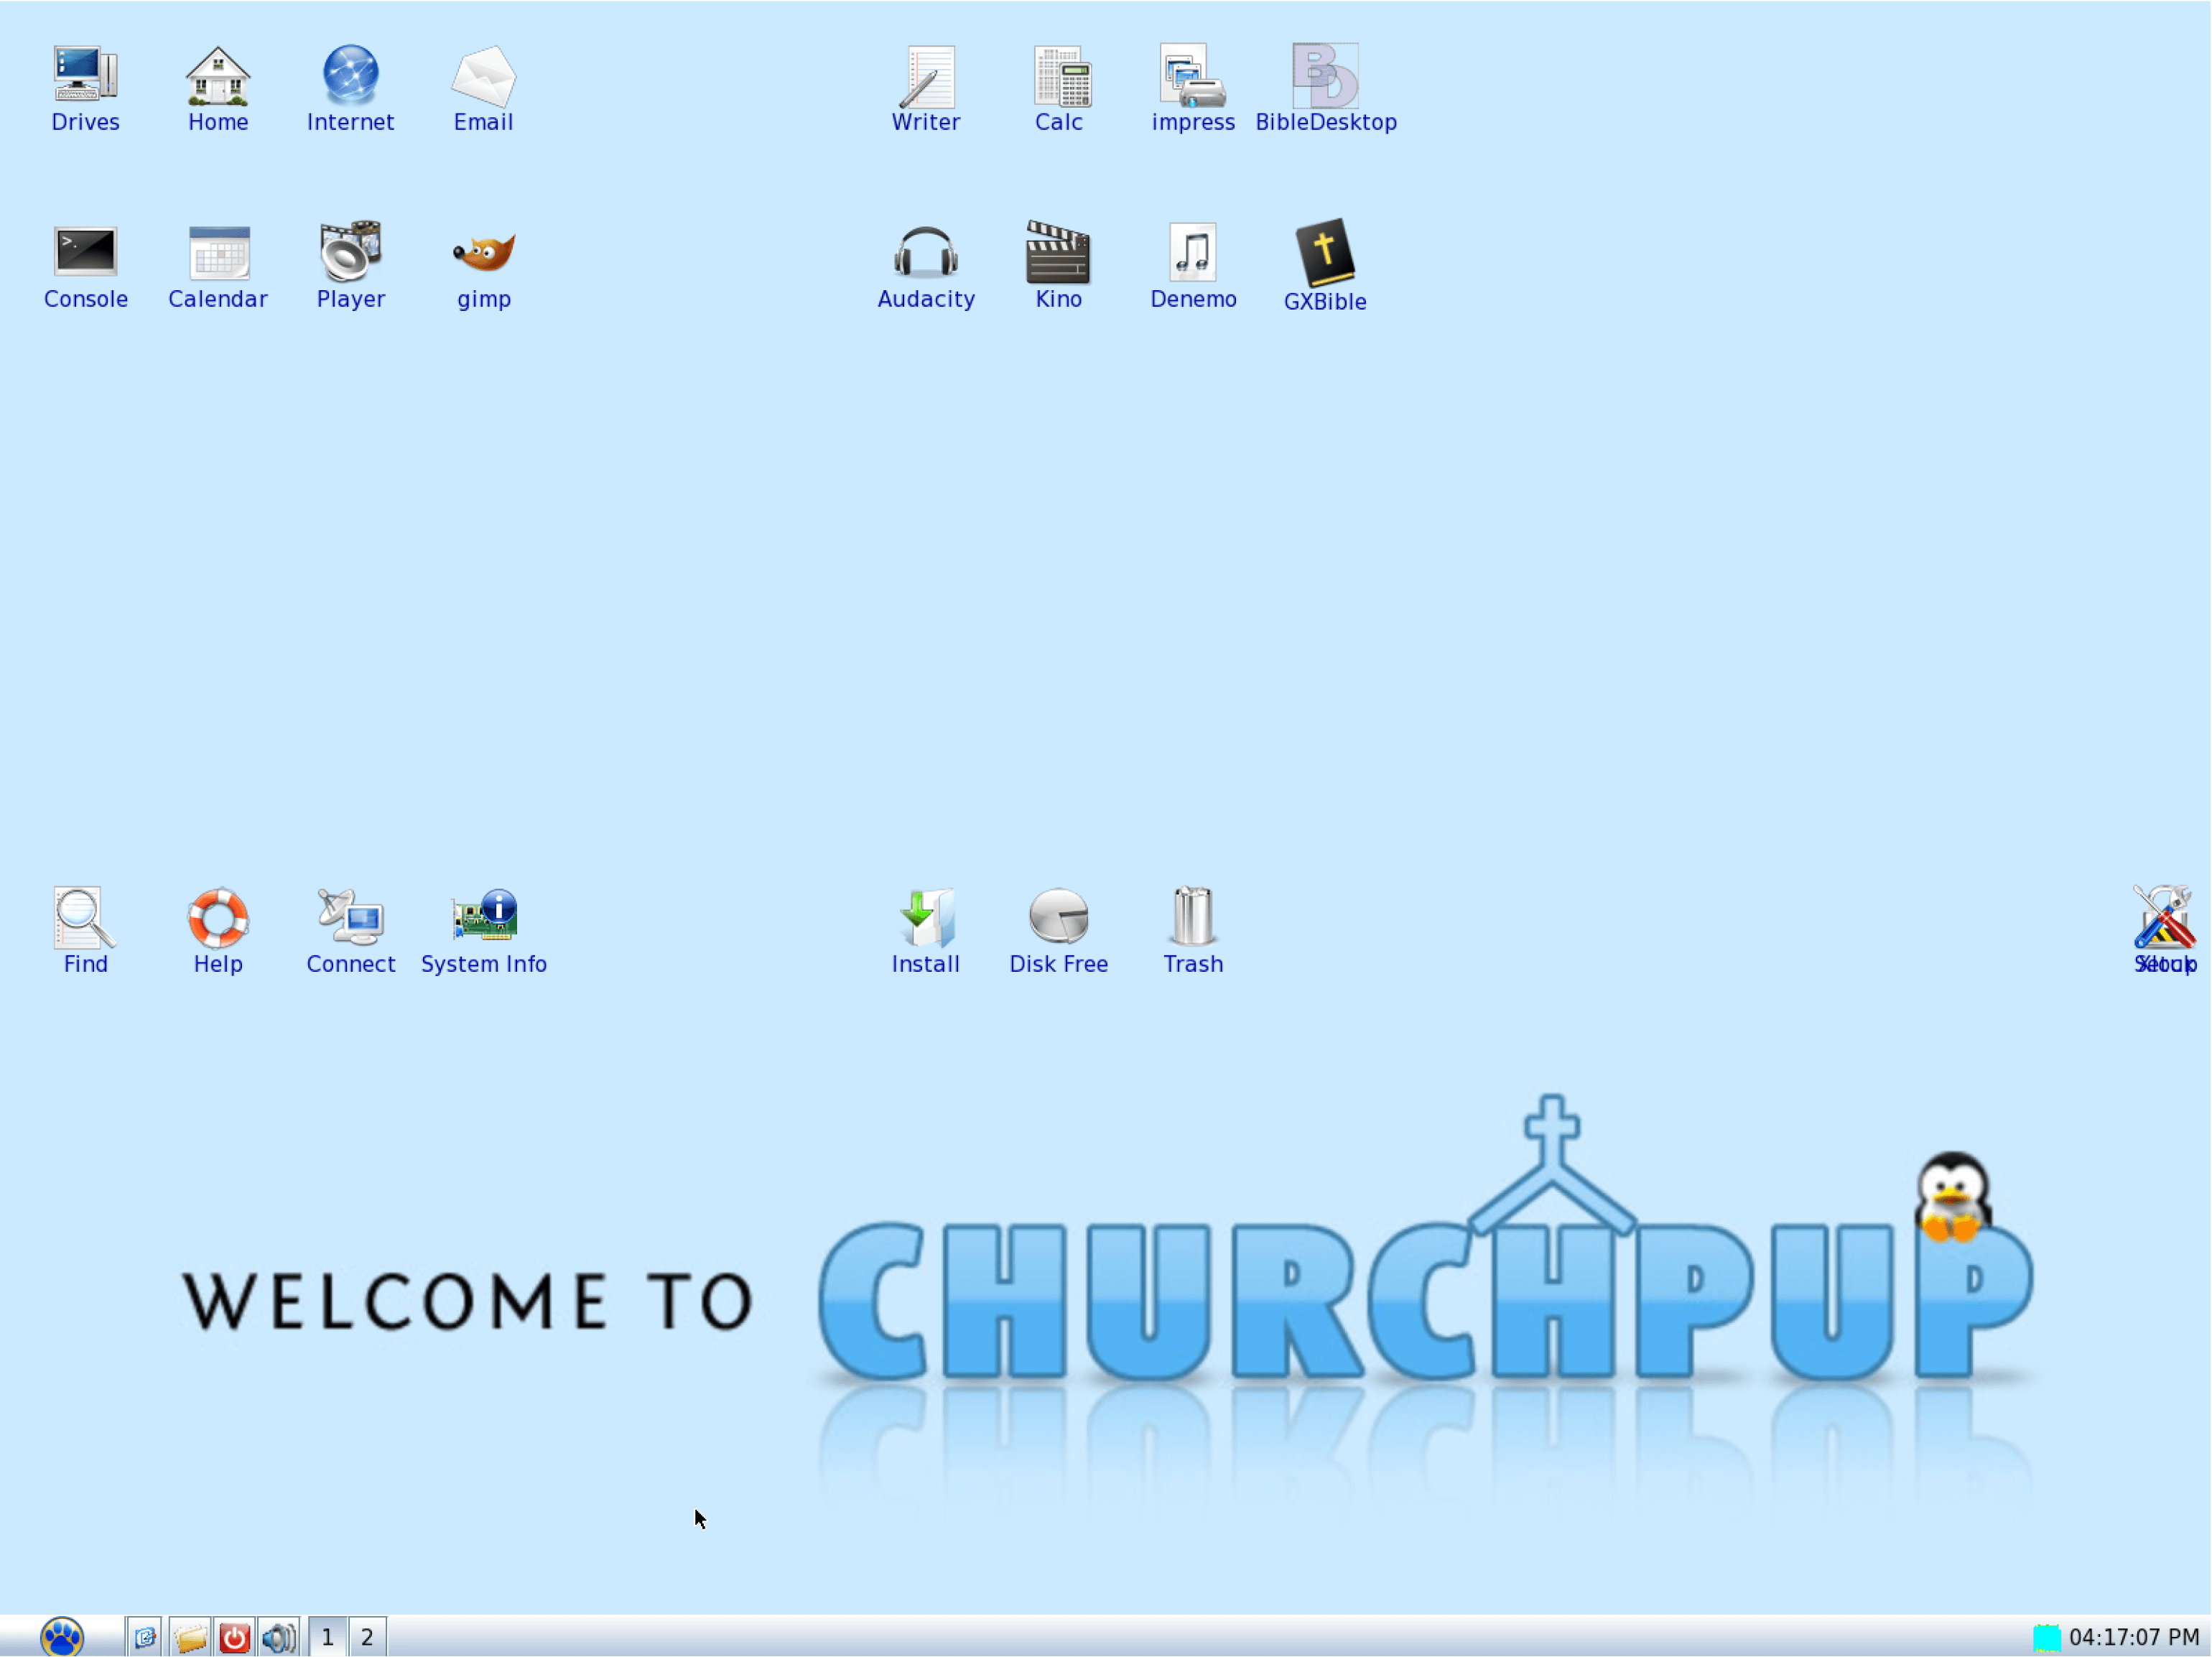
Task: Open the Trash can icon
Action: click(1192, 916)
